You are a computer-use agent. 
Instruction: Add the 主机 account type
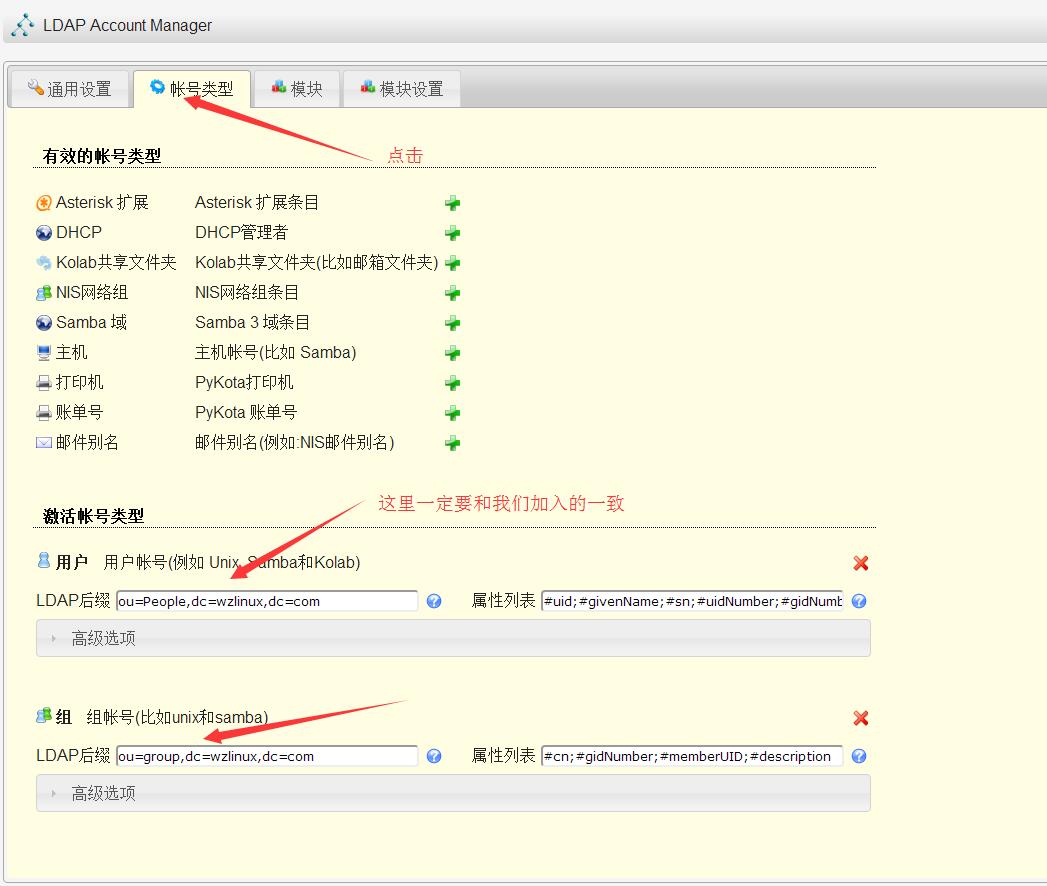click(453, 353)
